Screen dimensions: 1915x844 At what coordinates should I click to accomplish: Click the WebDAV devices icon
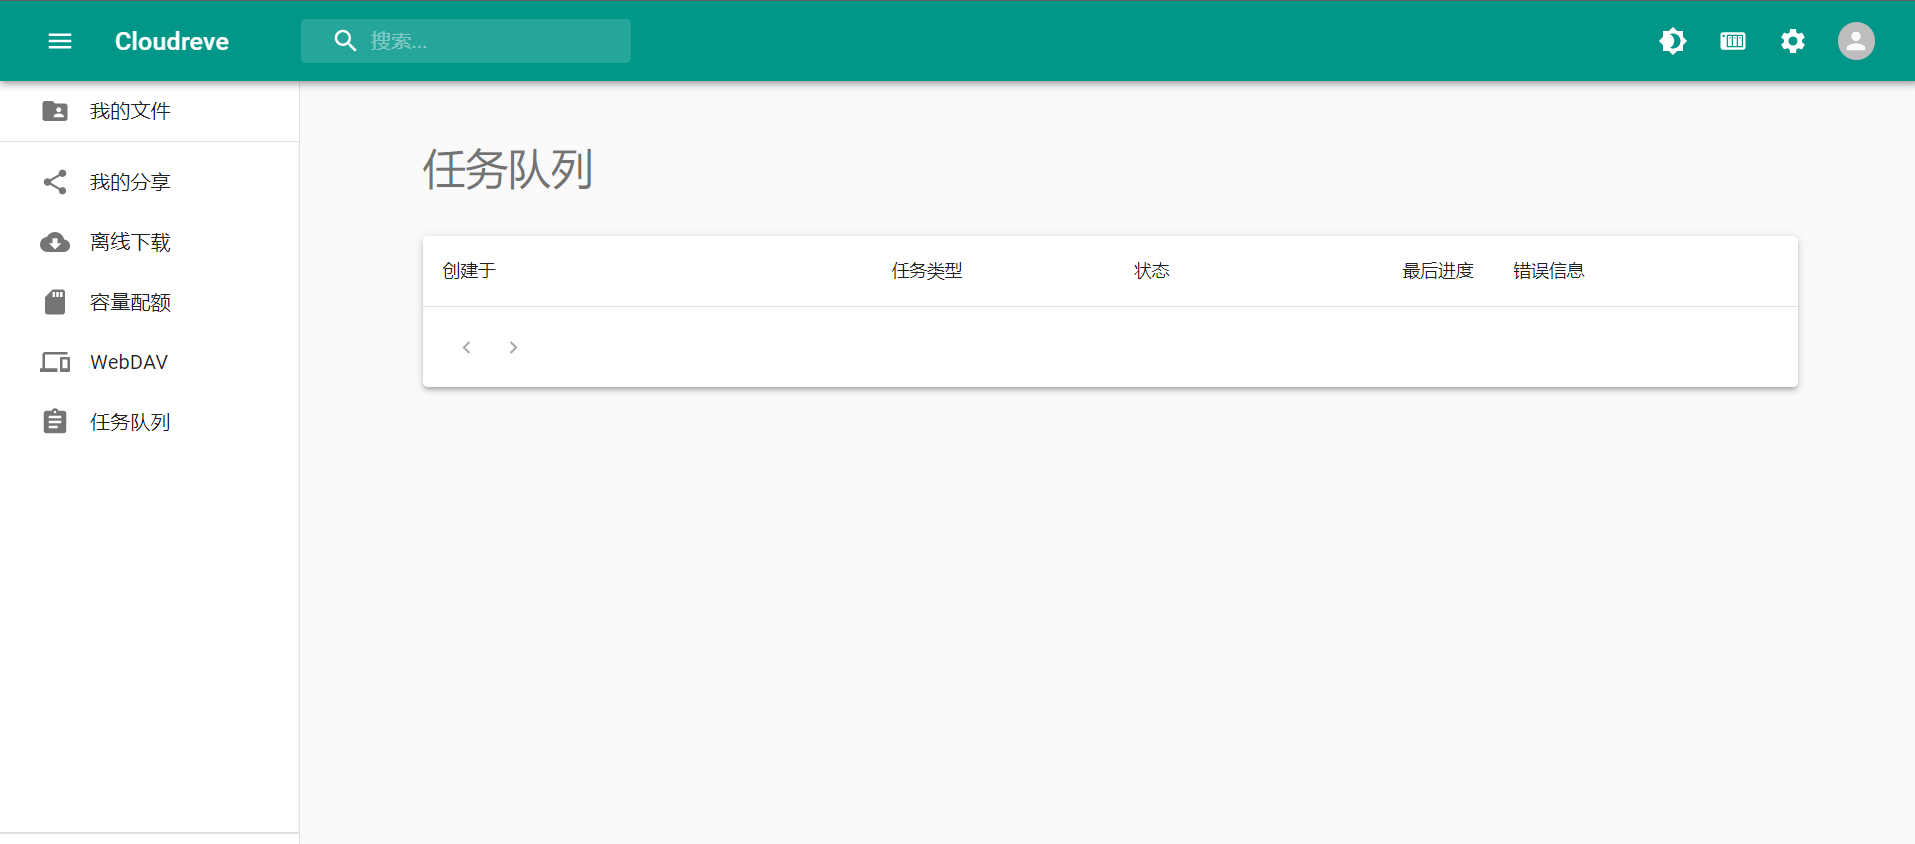point(55,362)
